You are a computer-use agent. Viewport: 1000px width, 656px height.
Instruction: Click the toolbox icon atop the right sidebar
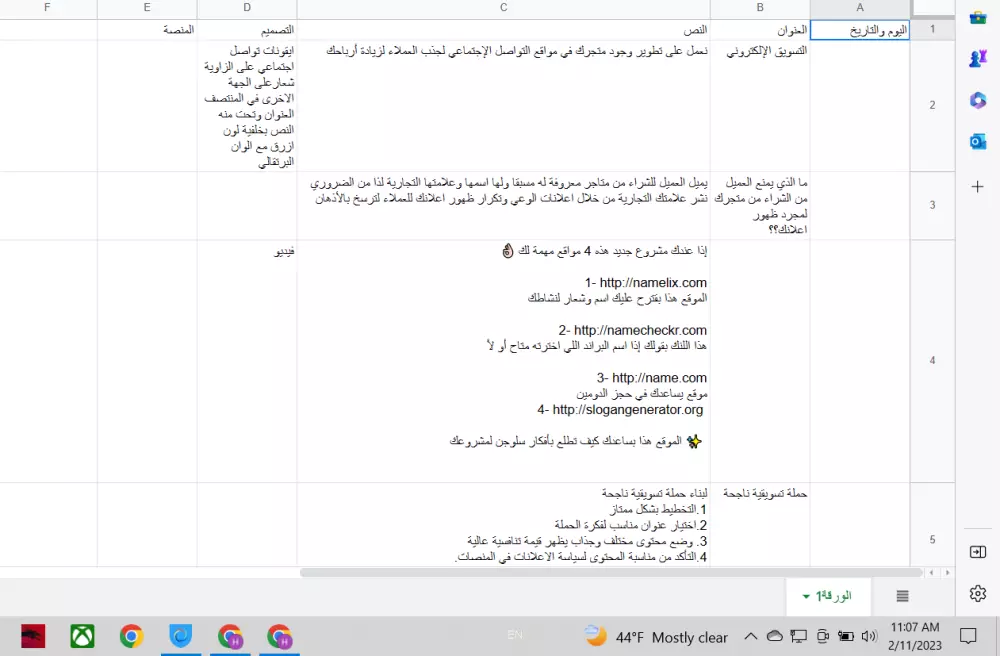click(978, 17)
